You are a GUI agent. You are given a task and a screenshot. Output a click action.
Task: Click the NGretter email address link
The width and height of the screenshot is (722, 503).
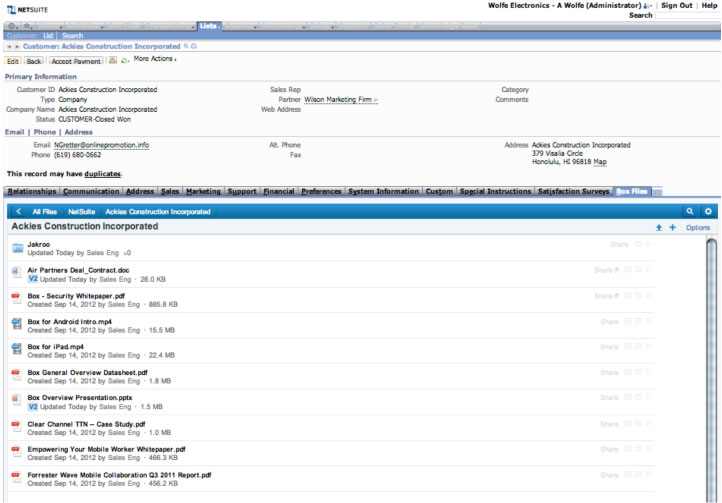(x=101, y=145)
